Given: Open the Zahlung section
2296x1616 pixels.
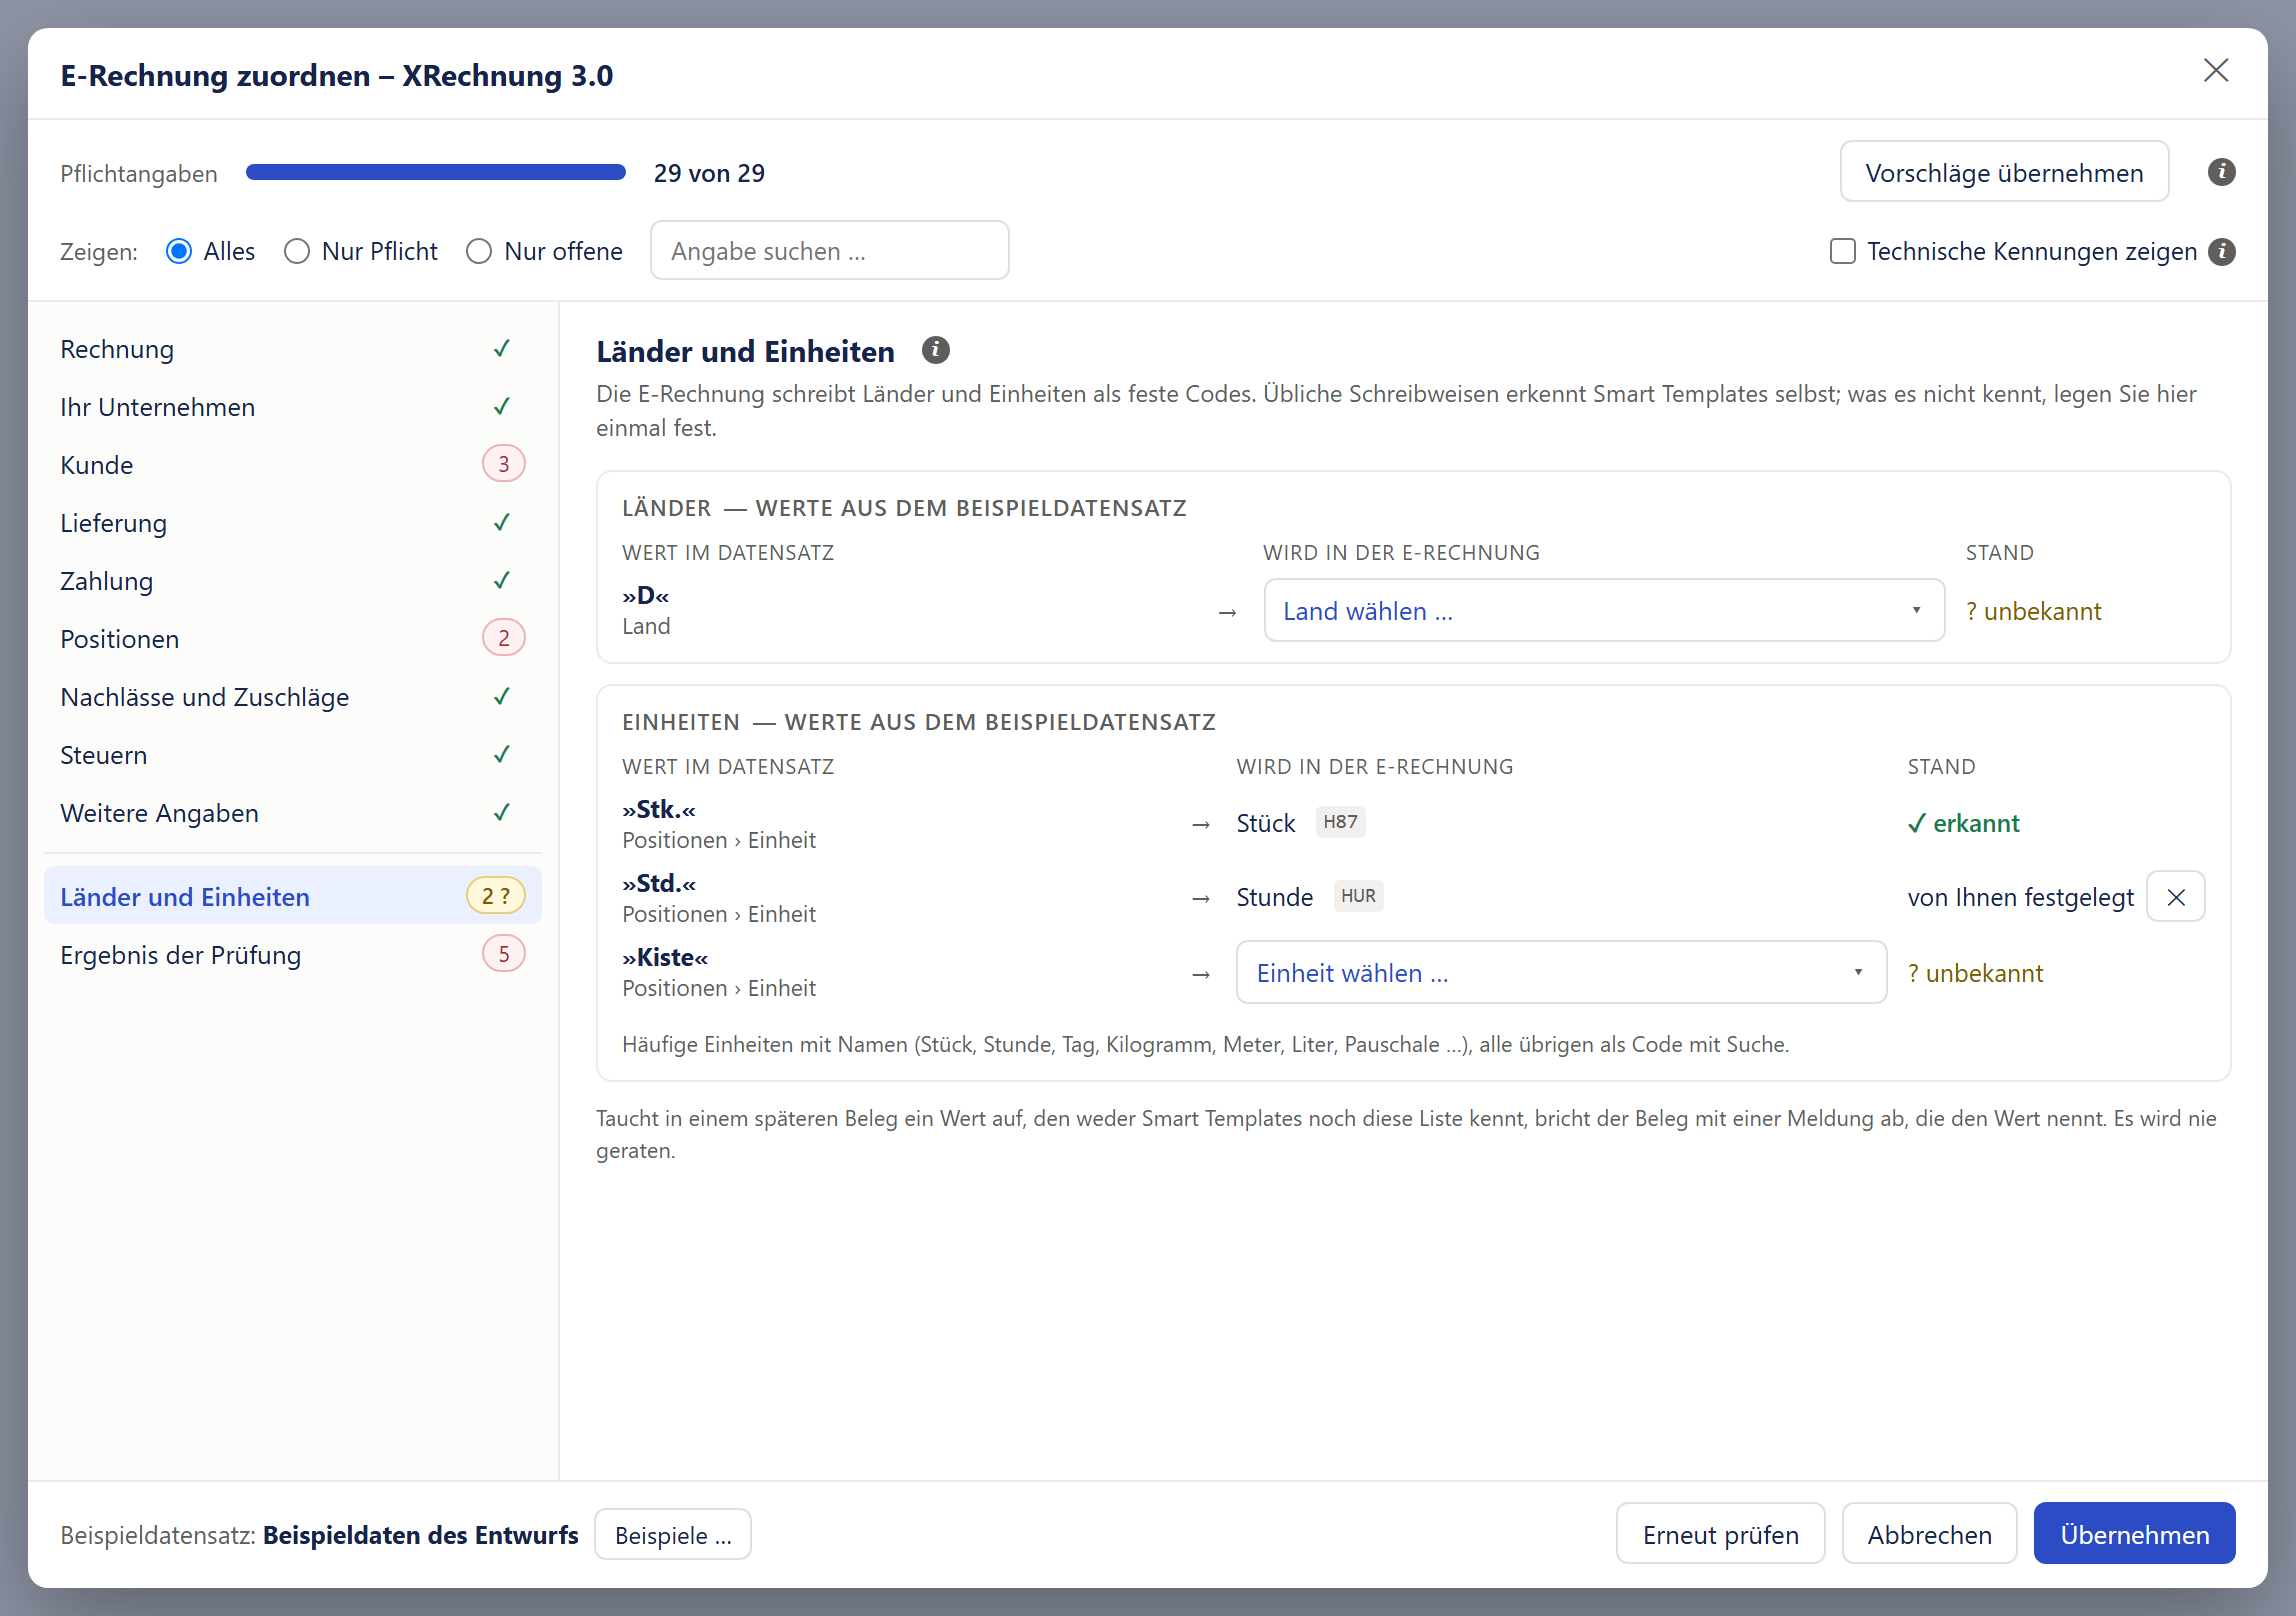Looking at the screenshot, I should (x=293, y=581).
